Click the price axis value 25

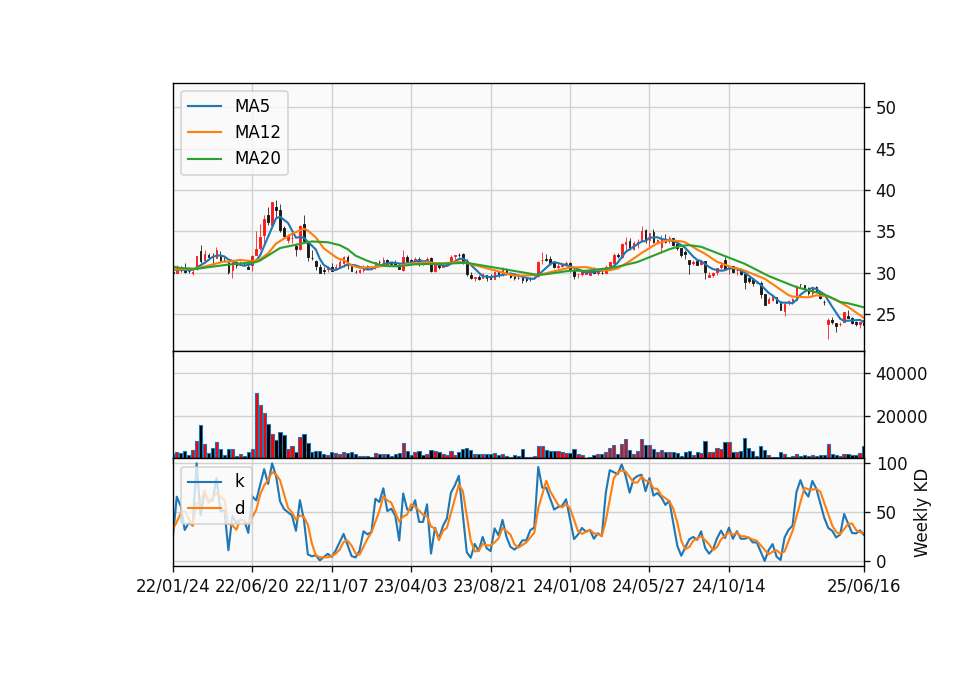[x=885, y=315]
